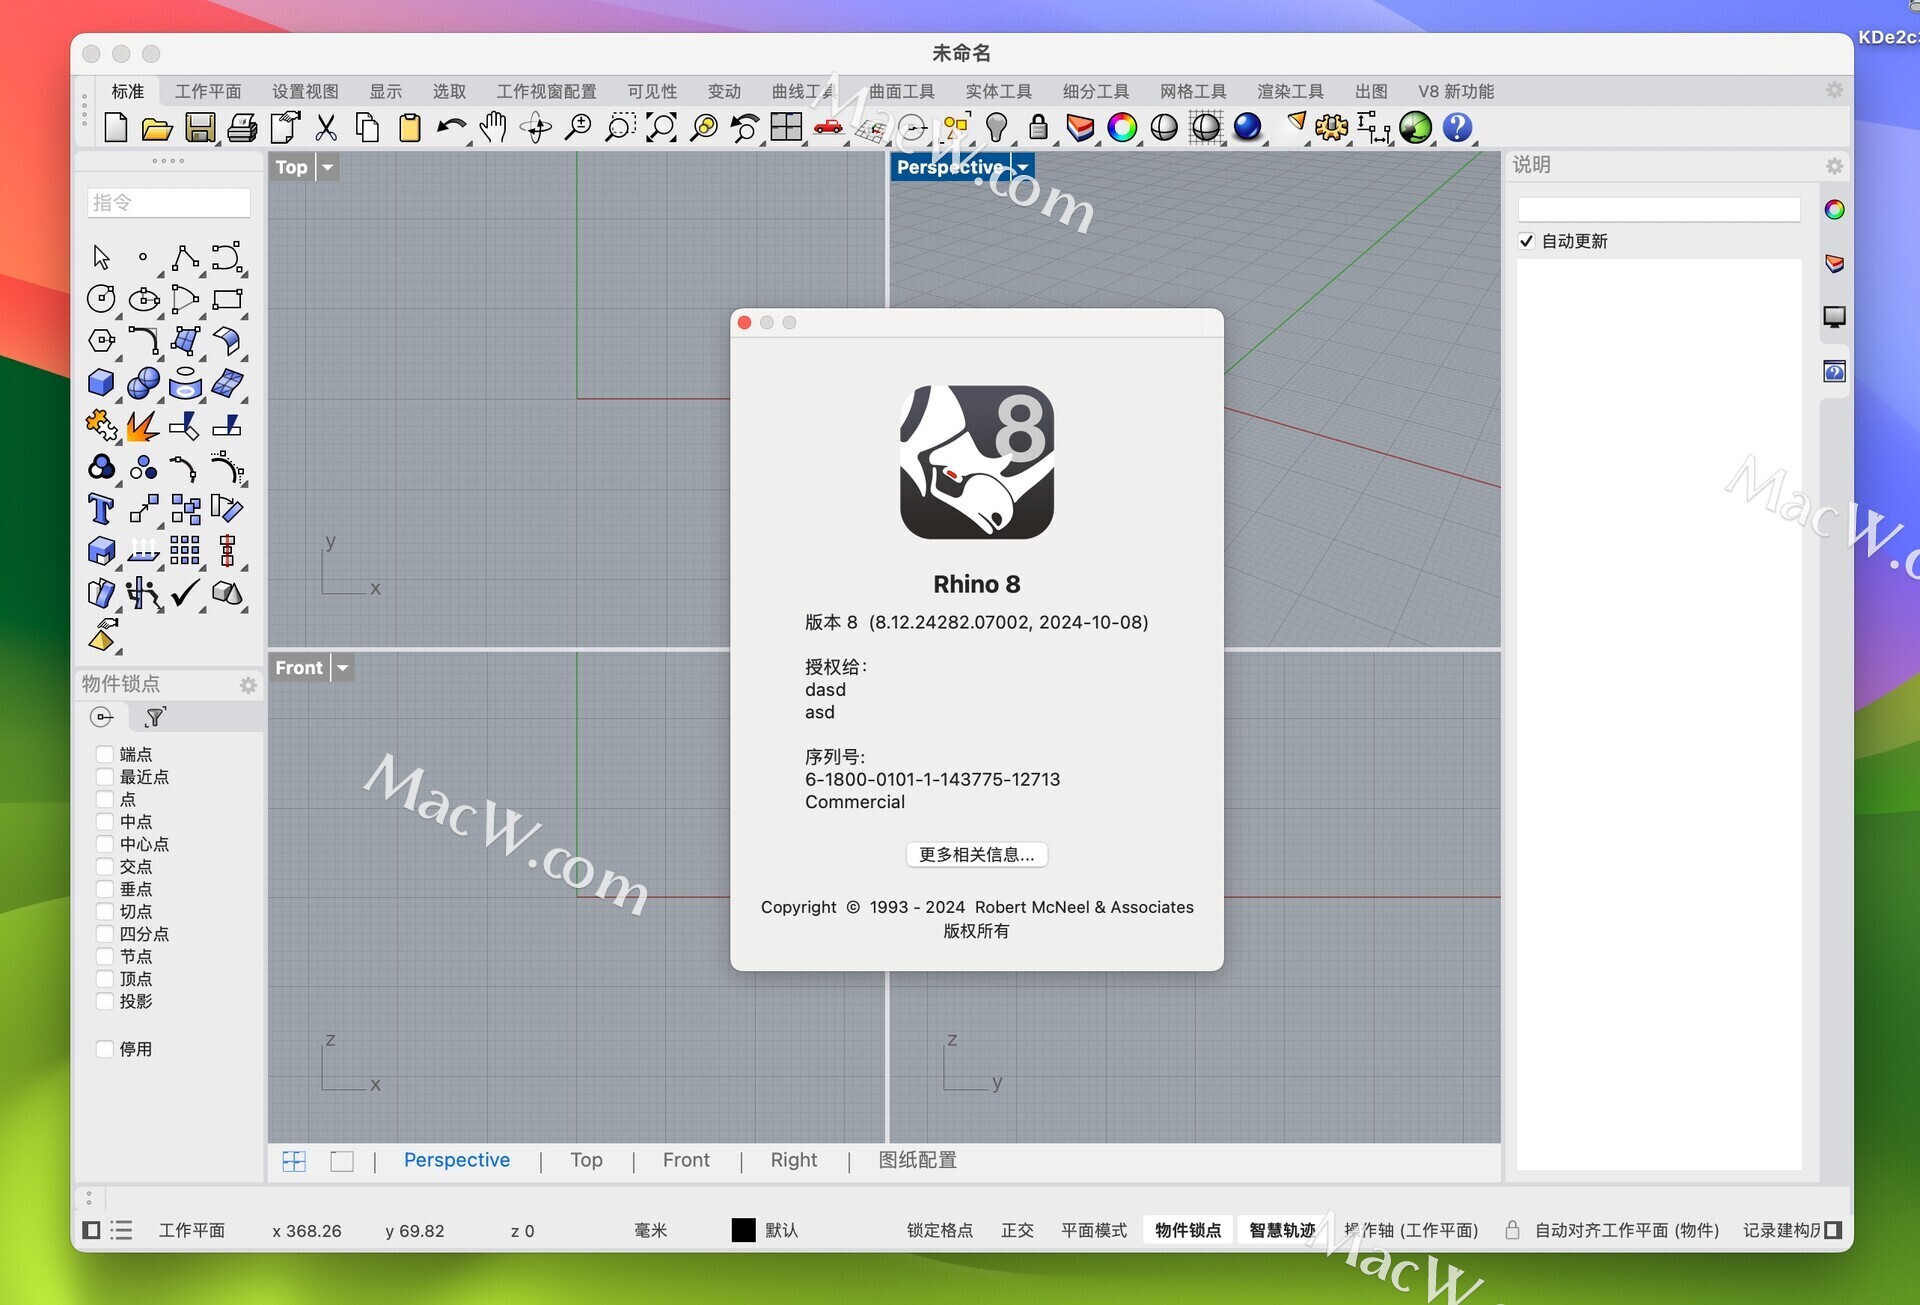Select the Text object tool
The height and width of the screenshot is (1305, 1920).
tap(101, 508)
